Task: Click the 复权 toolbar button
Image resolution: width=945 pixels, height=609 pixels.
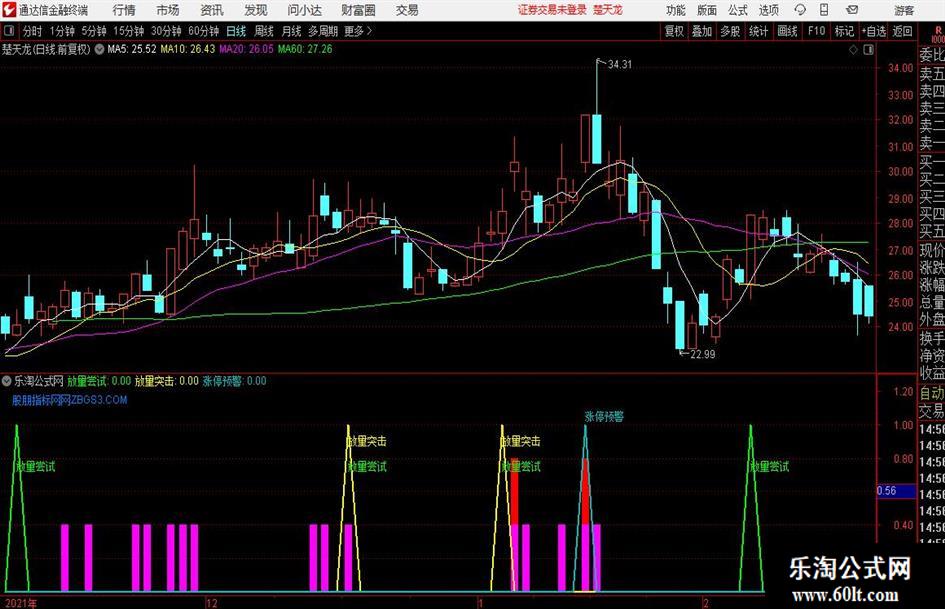Action: (x=674, y=31)
